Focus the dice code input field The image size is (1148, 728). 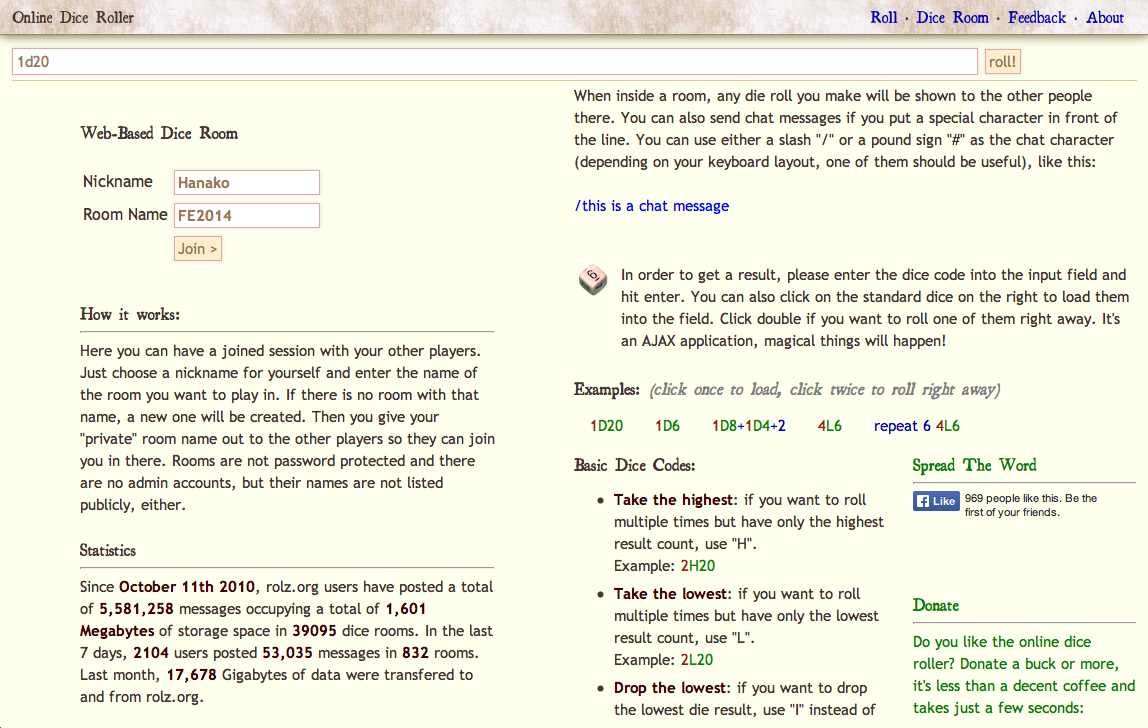tap(494, 62)
